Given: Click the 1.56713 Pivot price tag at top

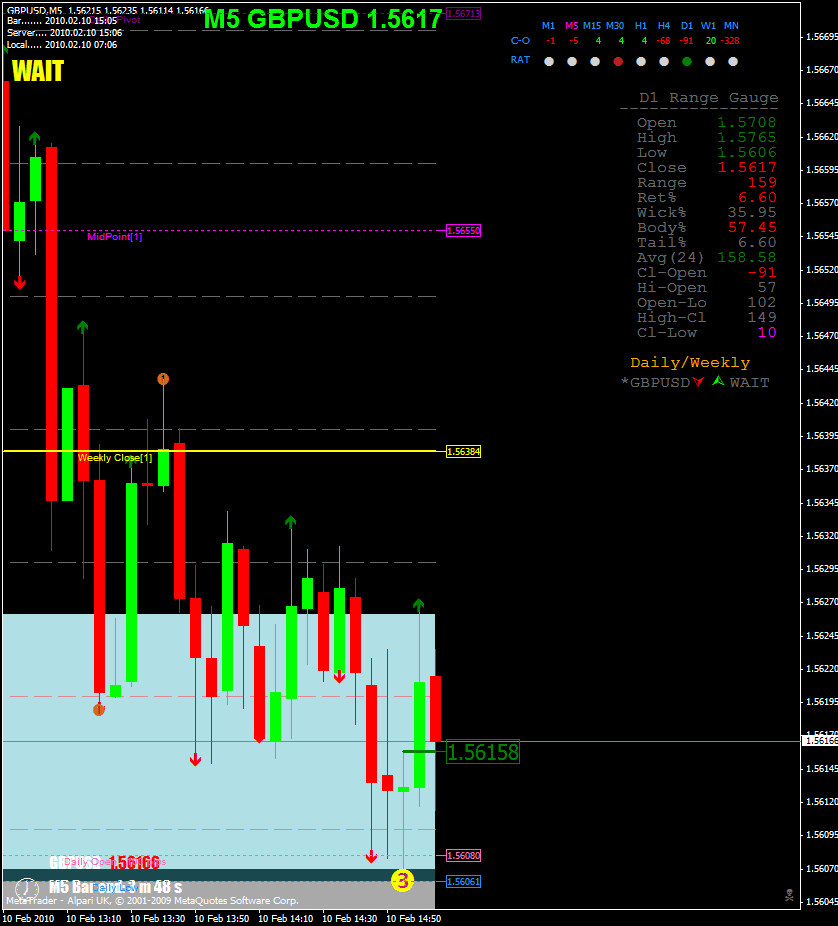Looking at the screenshot, I should pyautogui.click(x=464, y=14).
